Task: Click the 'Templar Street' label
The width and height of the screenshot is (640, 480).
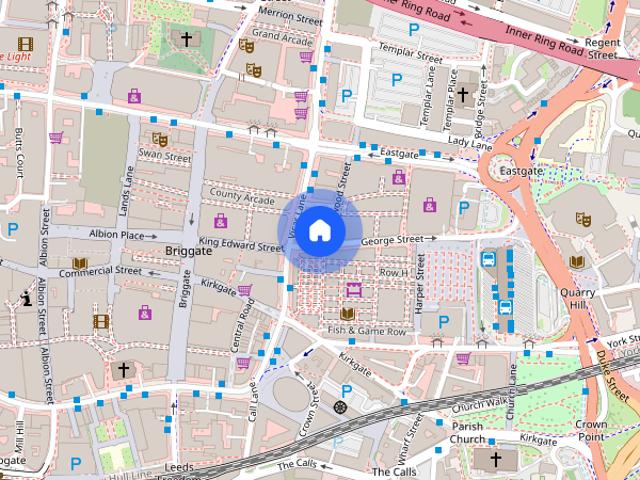Action: pyautogui.click(x=411, y=53)
